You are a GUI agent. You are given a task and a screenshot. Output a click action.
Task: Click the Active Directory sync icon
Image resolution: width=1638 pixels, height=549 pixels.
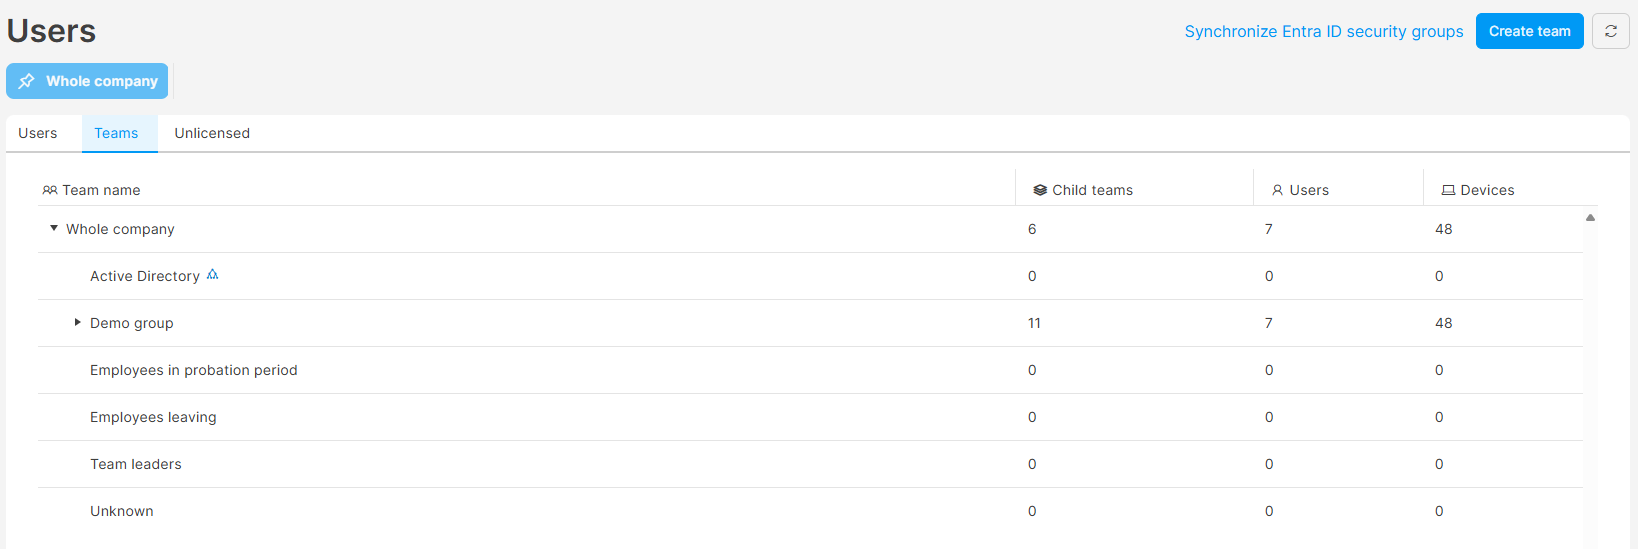(212, 275)
